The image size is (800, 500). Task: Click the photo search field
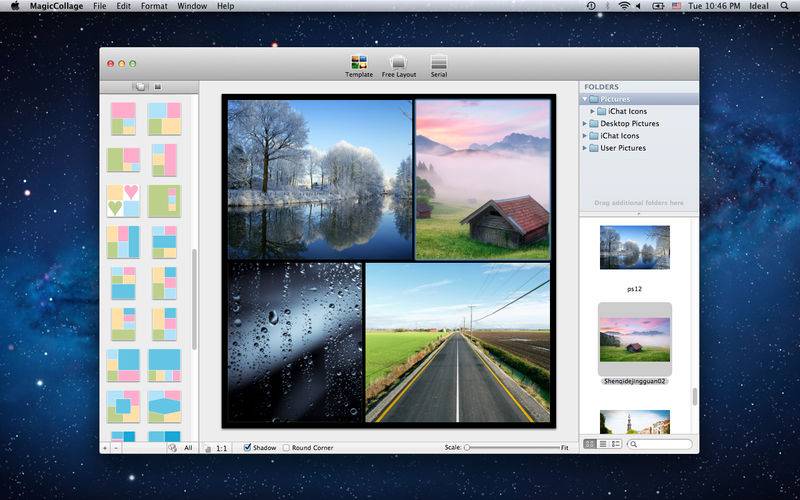click(x=660, y=444)
